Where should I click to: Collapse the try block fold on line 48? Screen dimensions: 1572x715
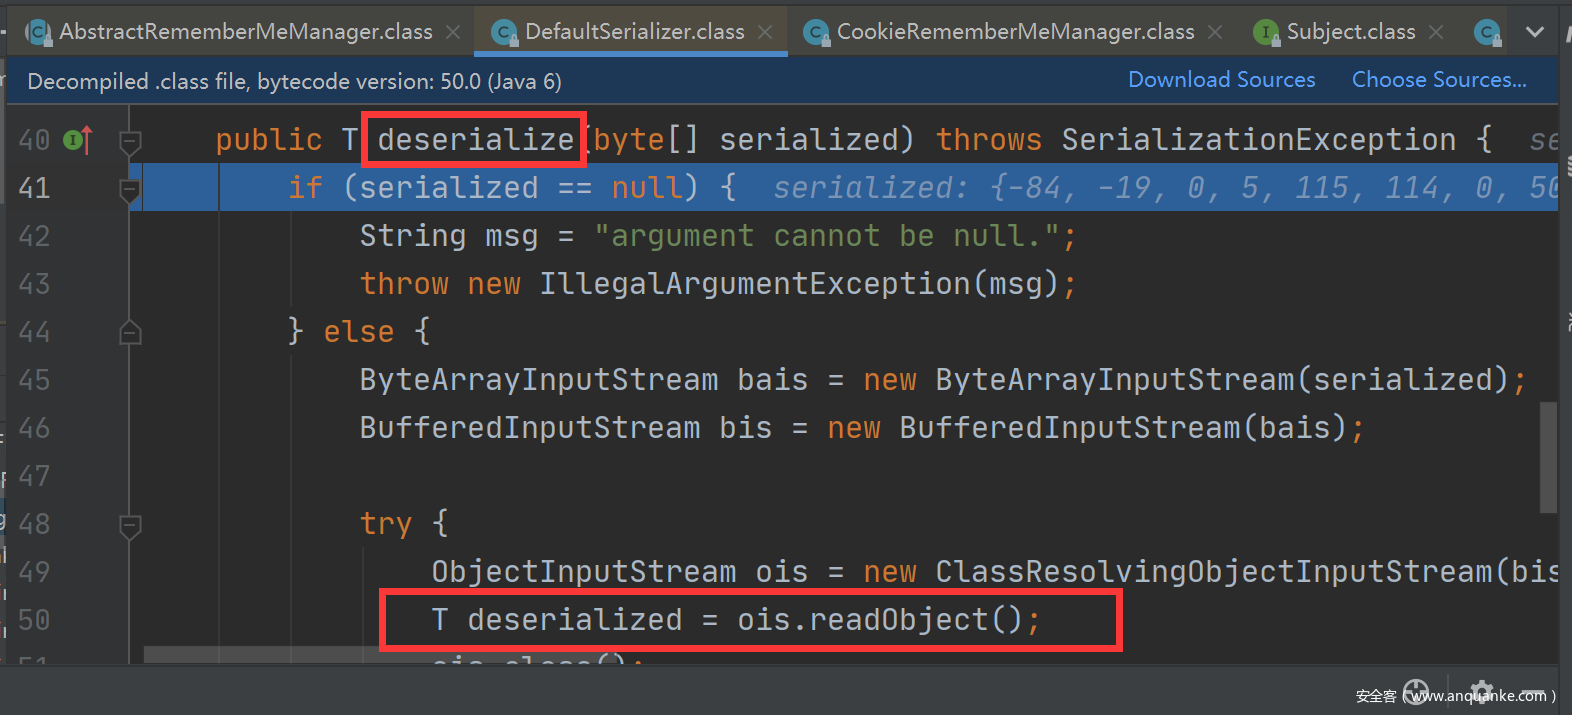(130, 524)
